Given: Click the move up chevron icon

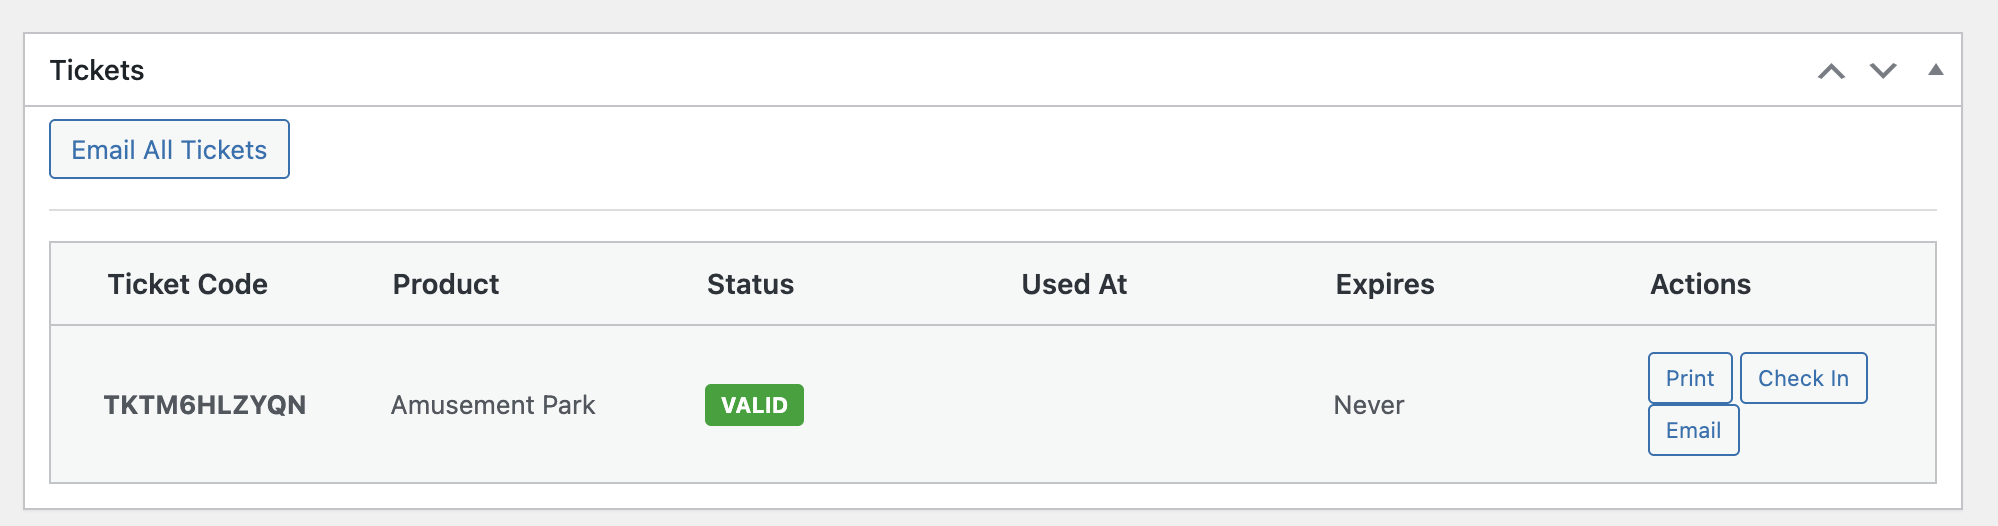Looking at the screenshot, I should [x=1831, y=71].
